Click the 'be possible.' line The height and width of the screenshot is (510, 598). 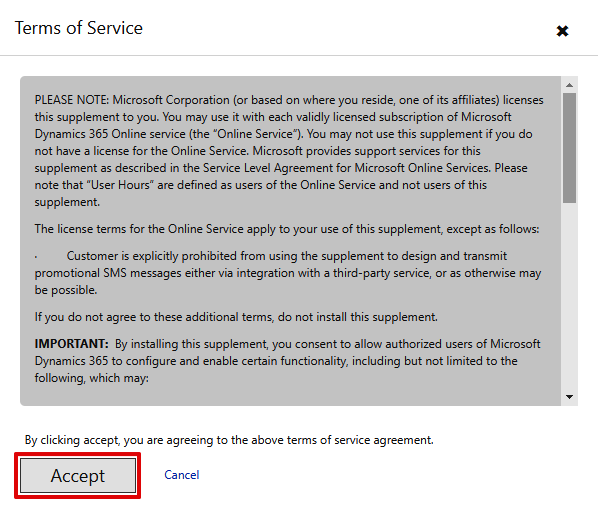66,290
